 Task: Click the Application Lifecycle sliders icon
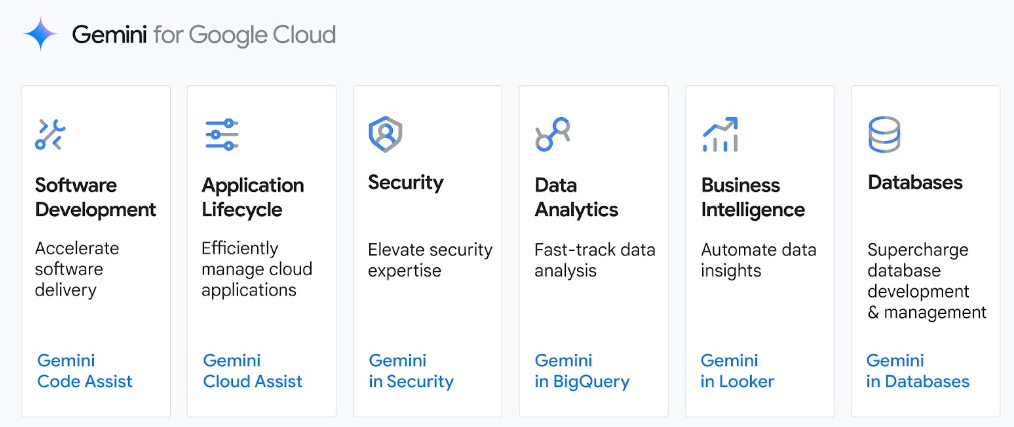coord(221,134)
